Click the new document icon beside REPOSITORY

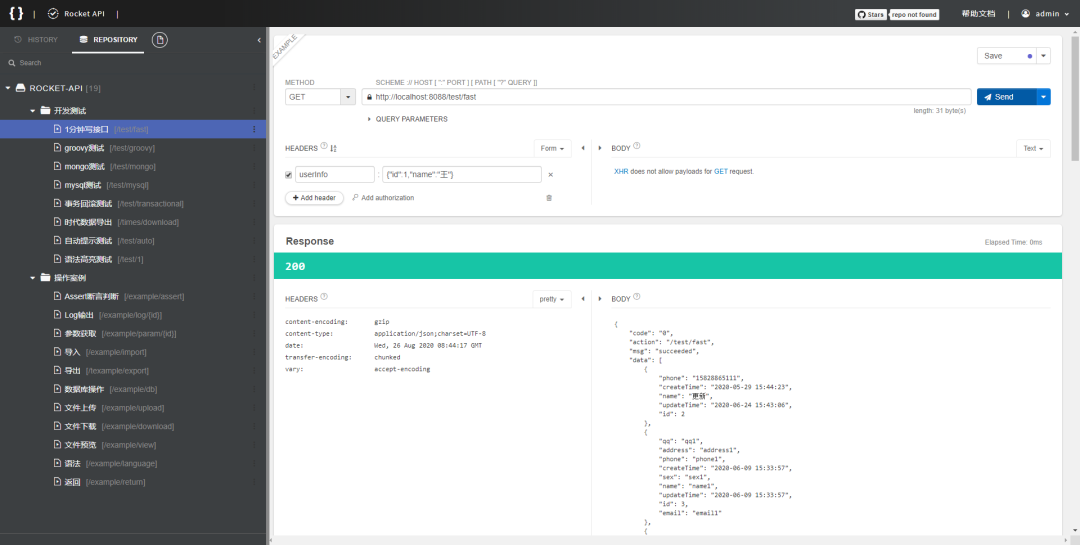(x=160, y=40)
